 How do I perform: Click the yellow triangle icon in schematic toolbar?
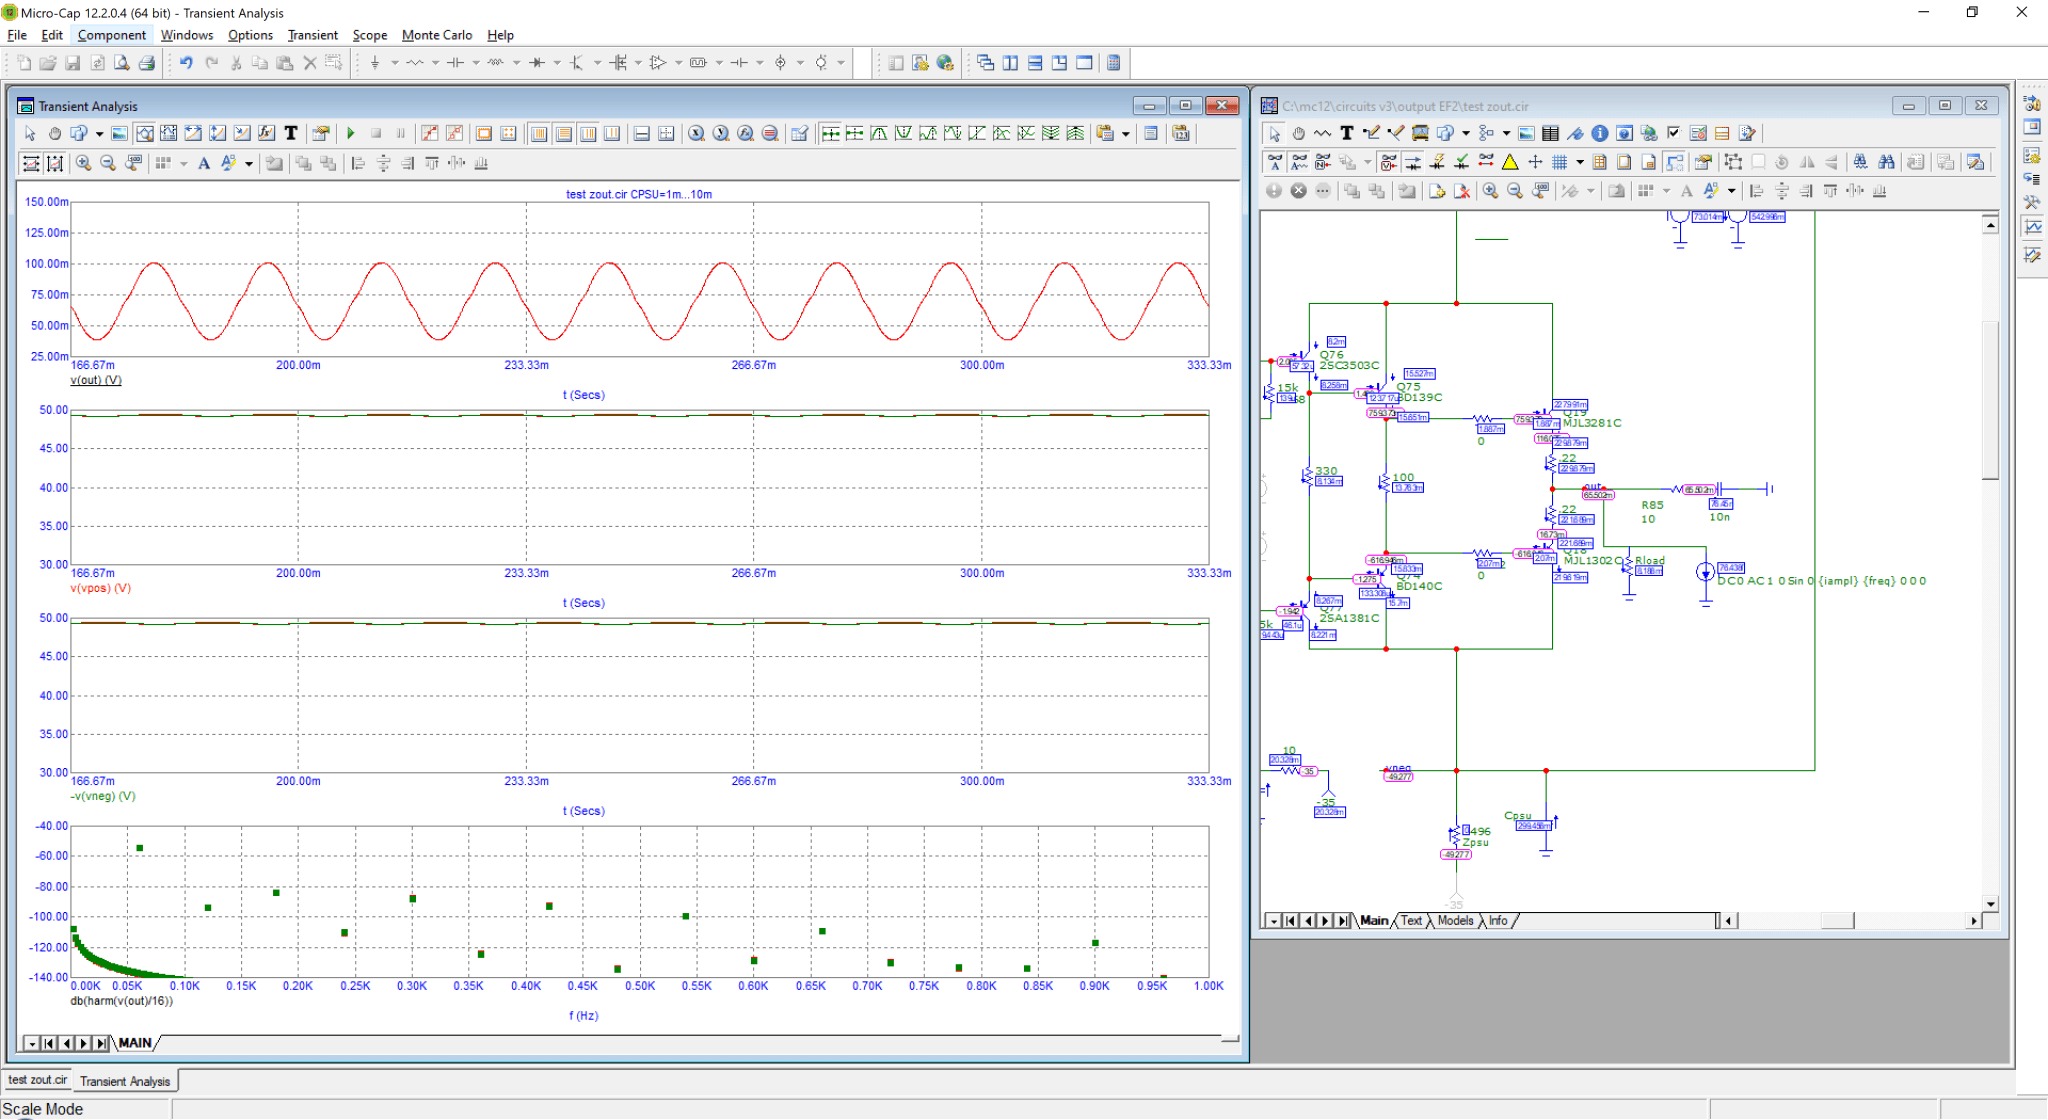1510,162
